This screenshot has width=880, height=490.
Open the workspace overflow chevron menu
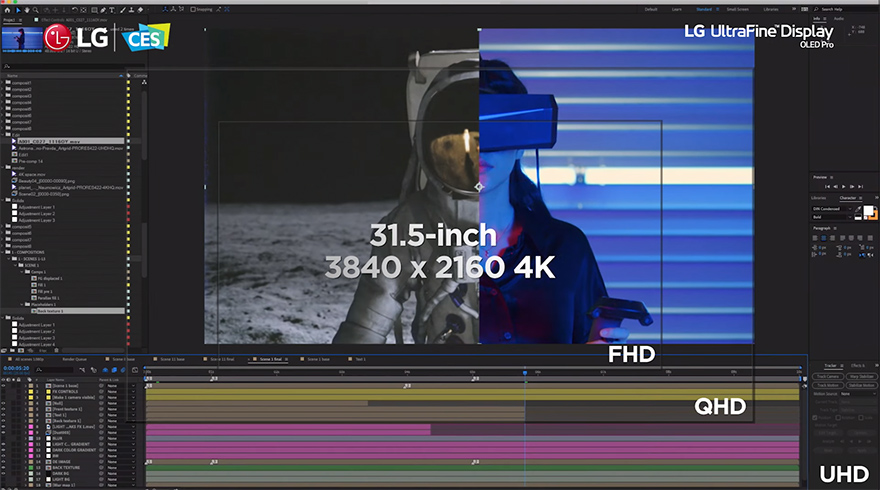coord(794,9)
